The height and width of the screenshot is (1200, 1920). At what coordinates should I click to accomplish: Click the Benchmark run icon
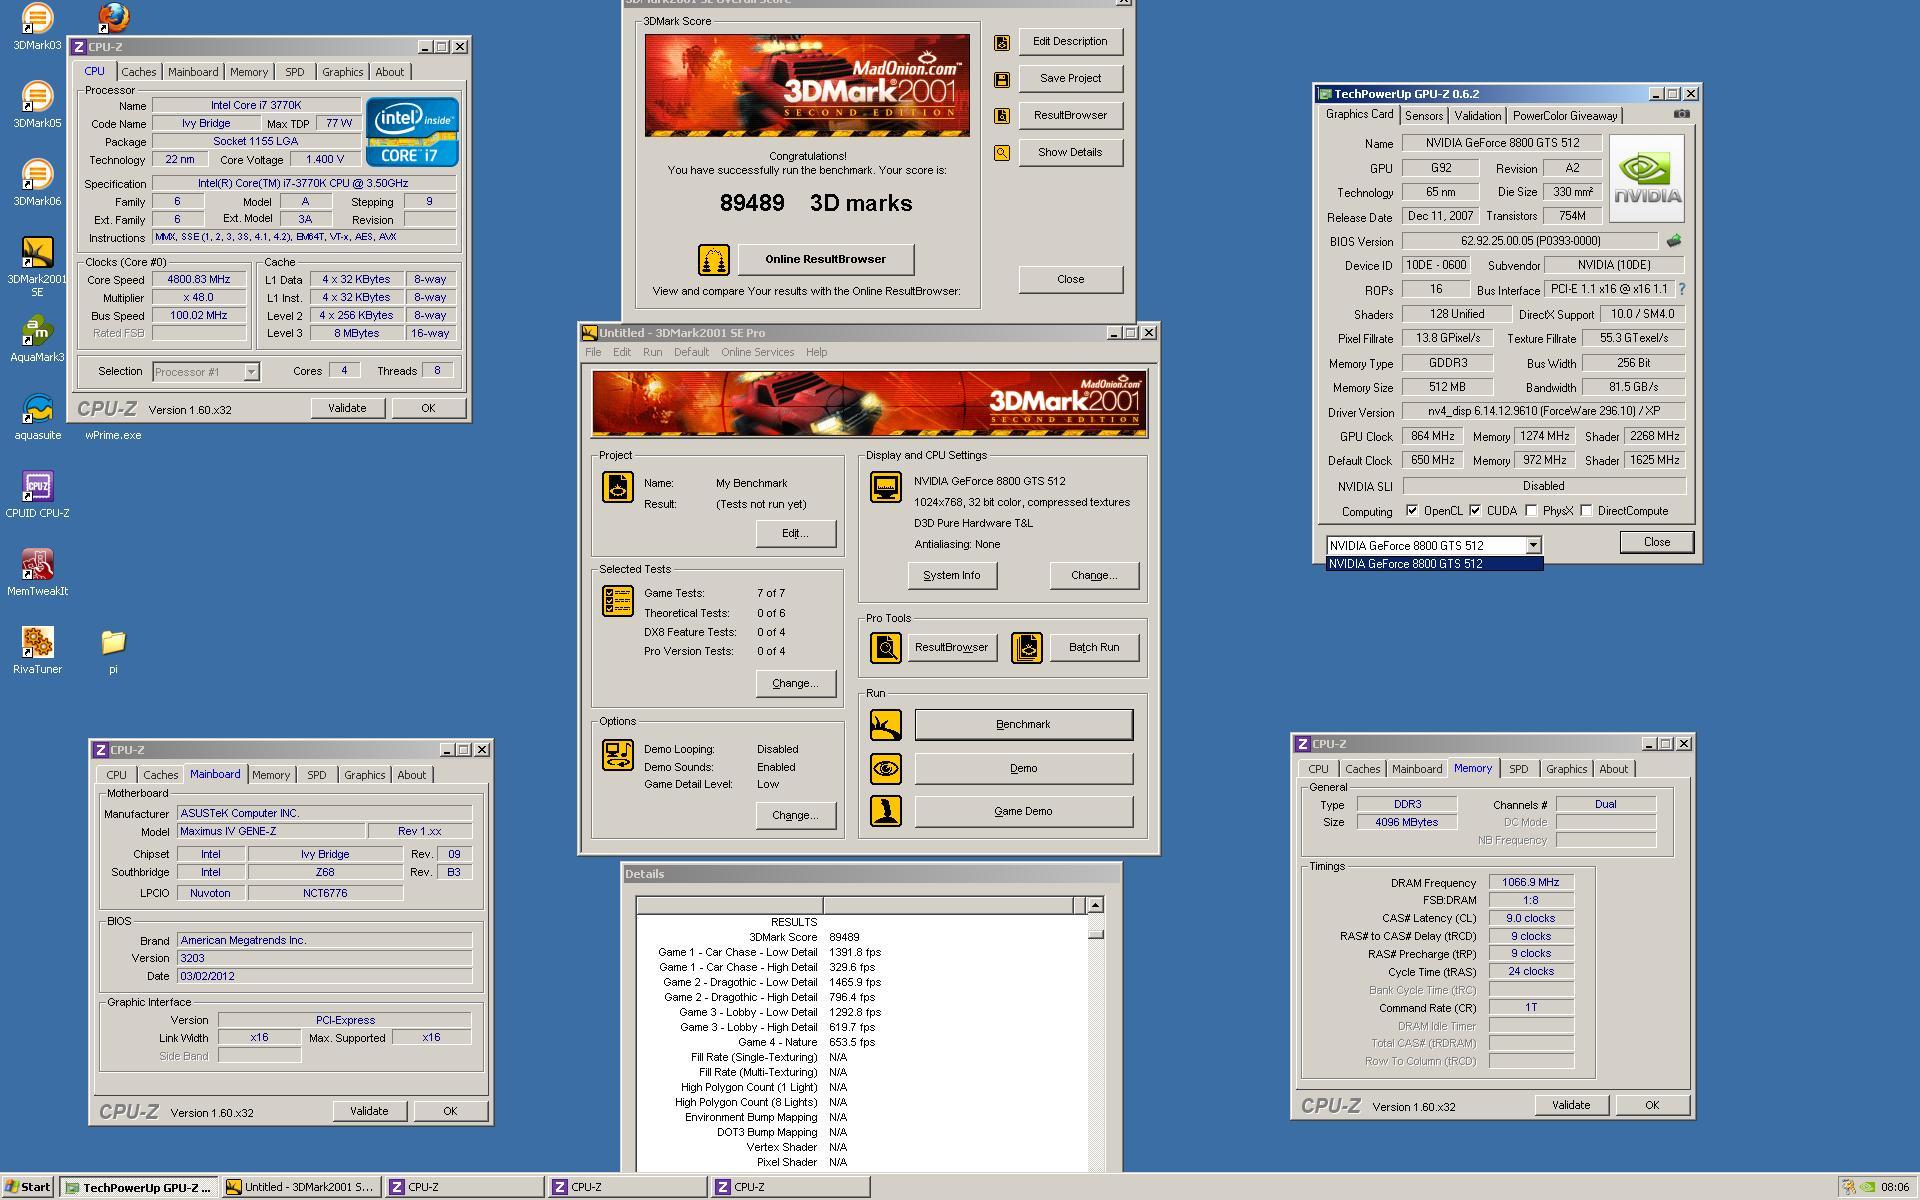[x=885, y=725]
